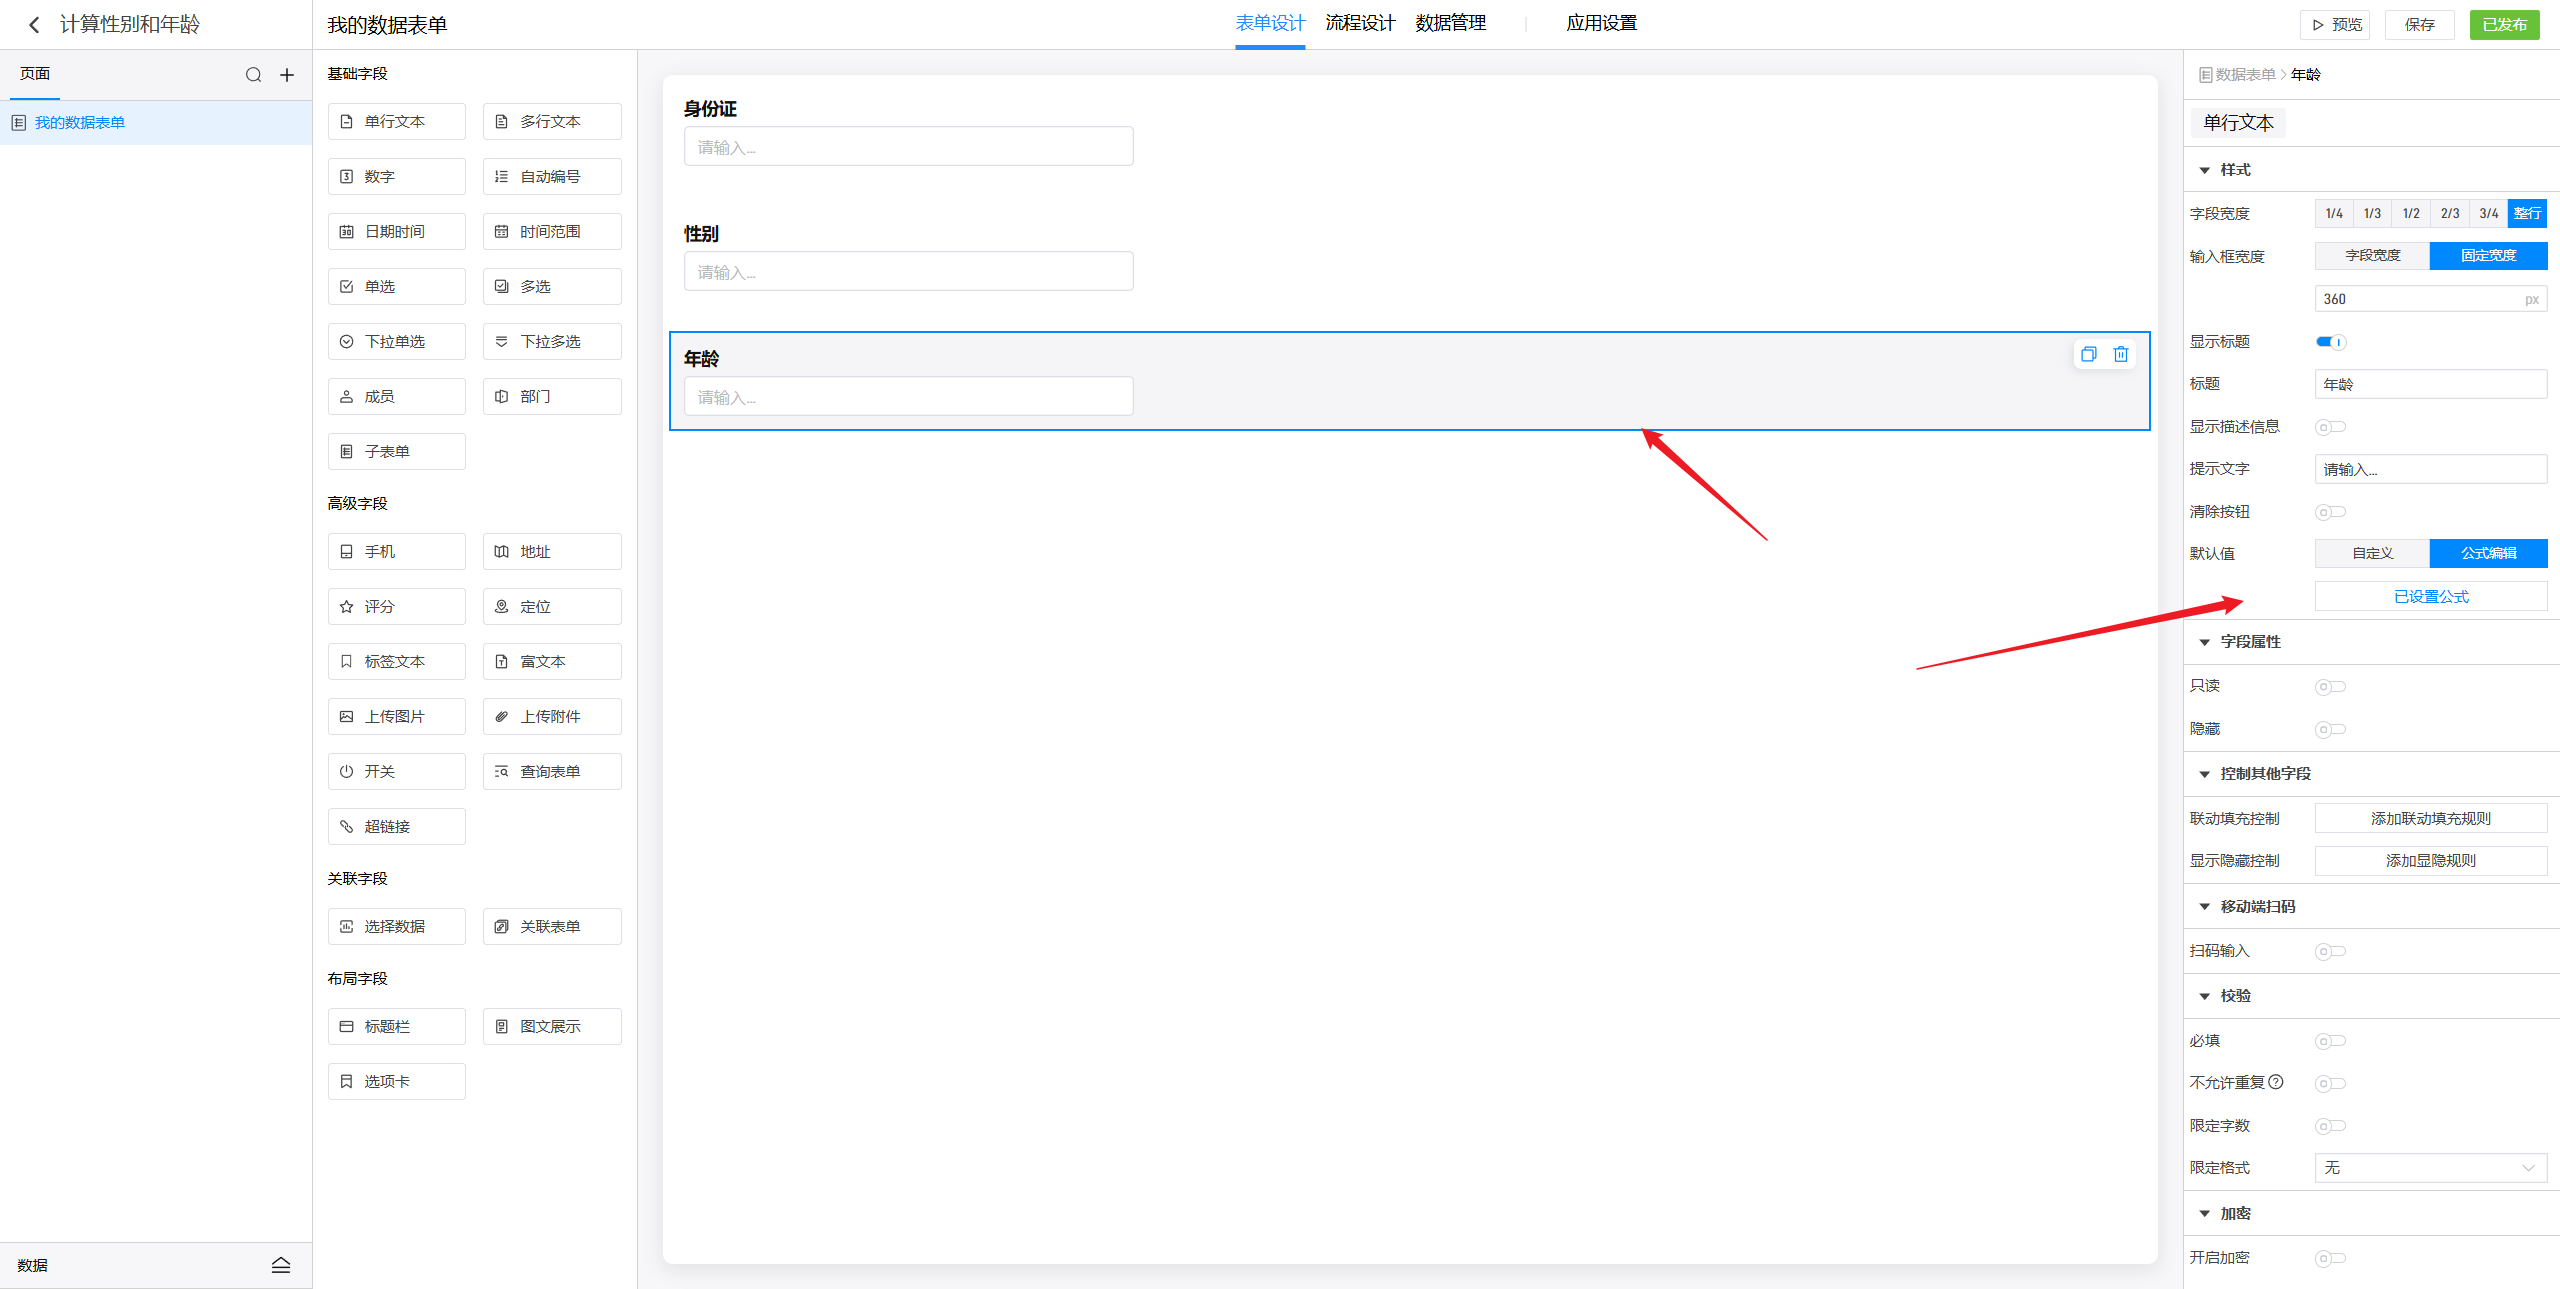This screenshot has width=2560, height=1289.
Task: Click the 标题 input containing 年龄
Action: 2430,384
